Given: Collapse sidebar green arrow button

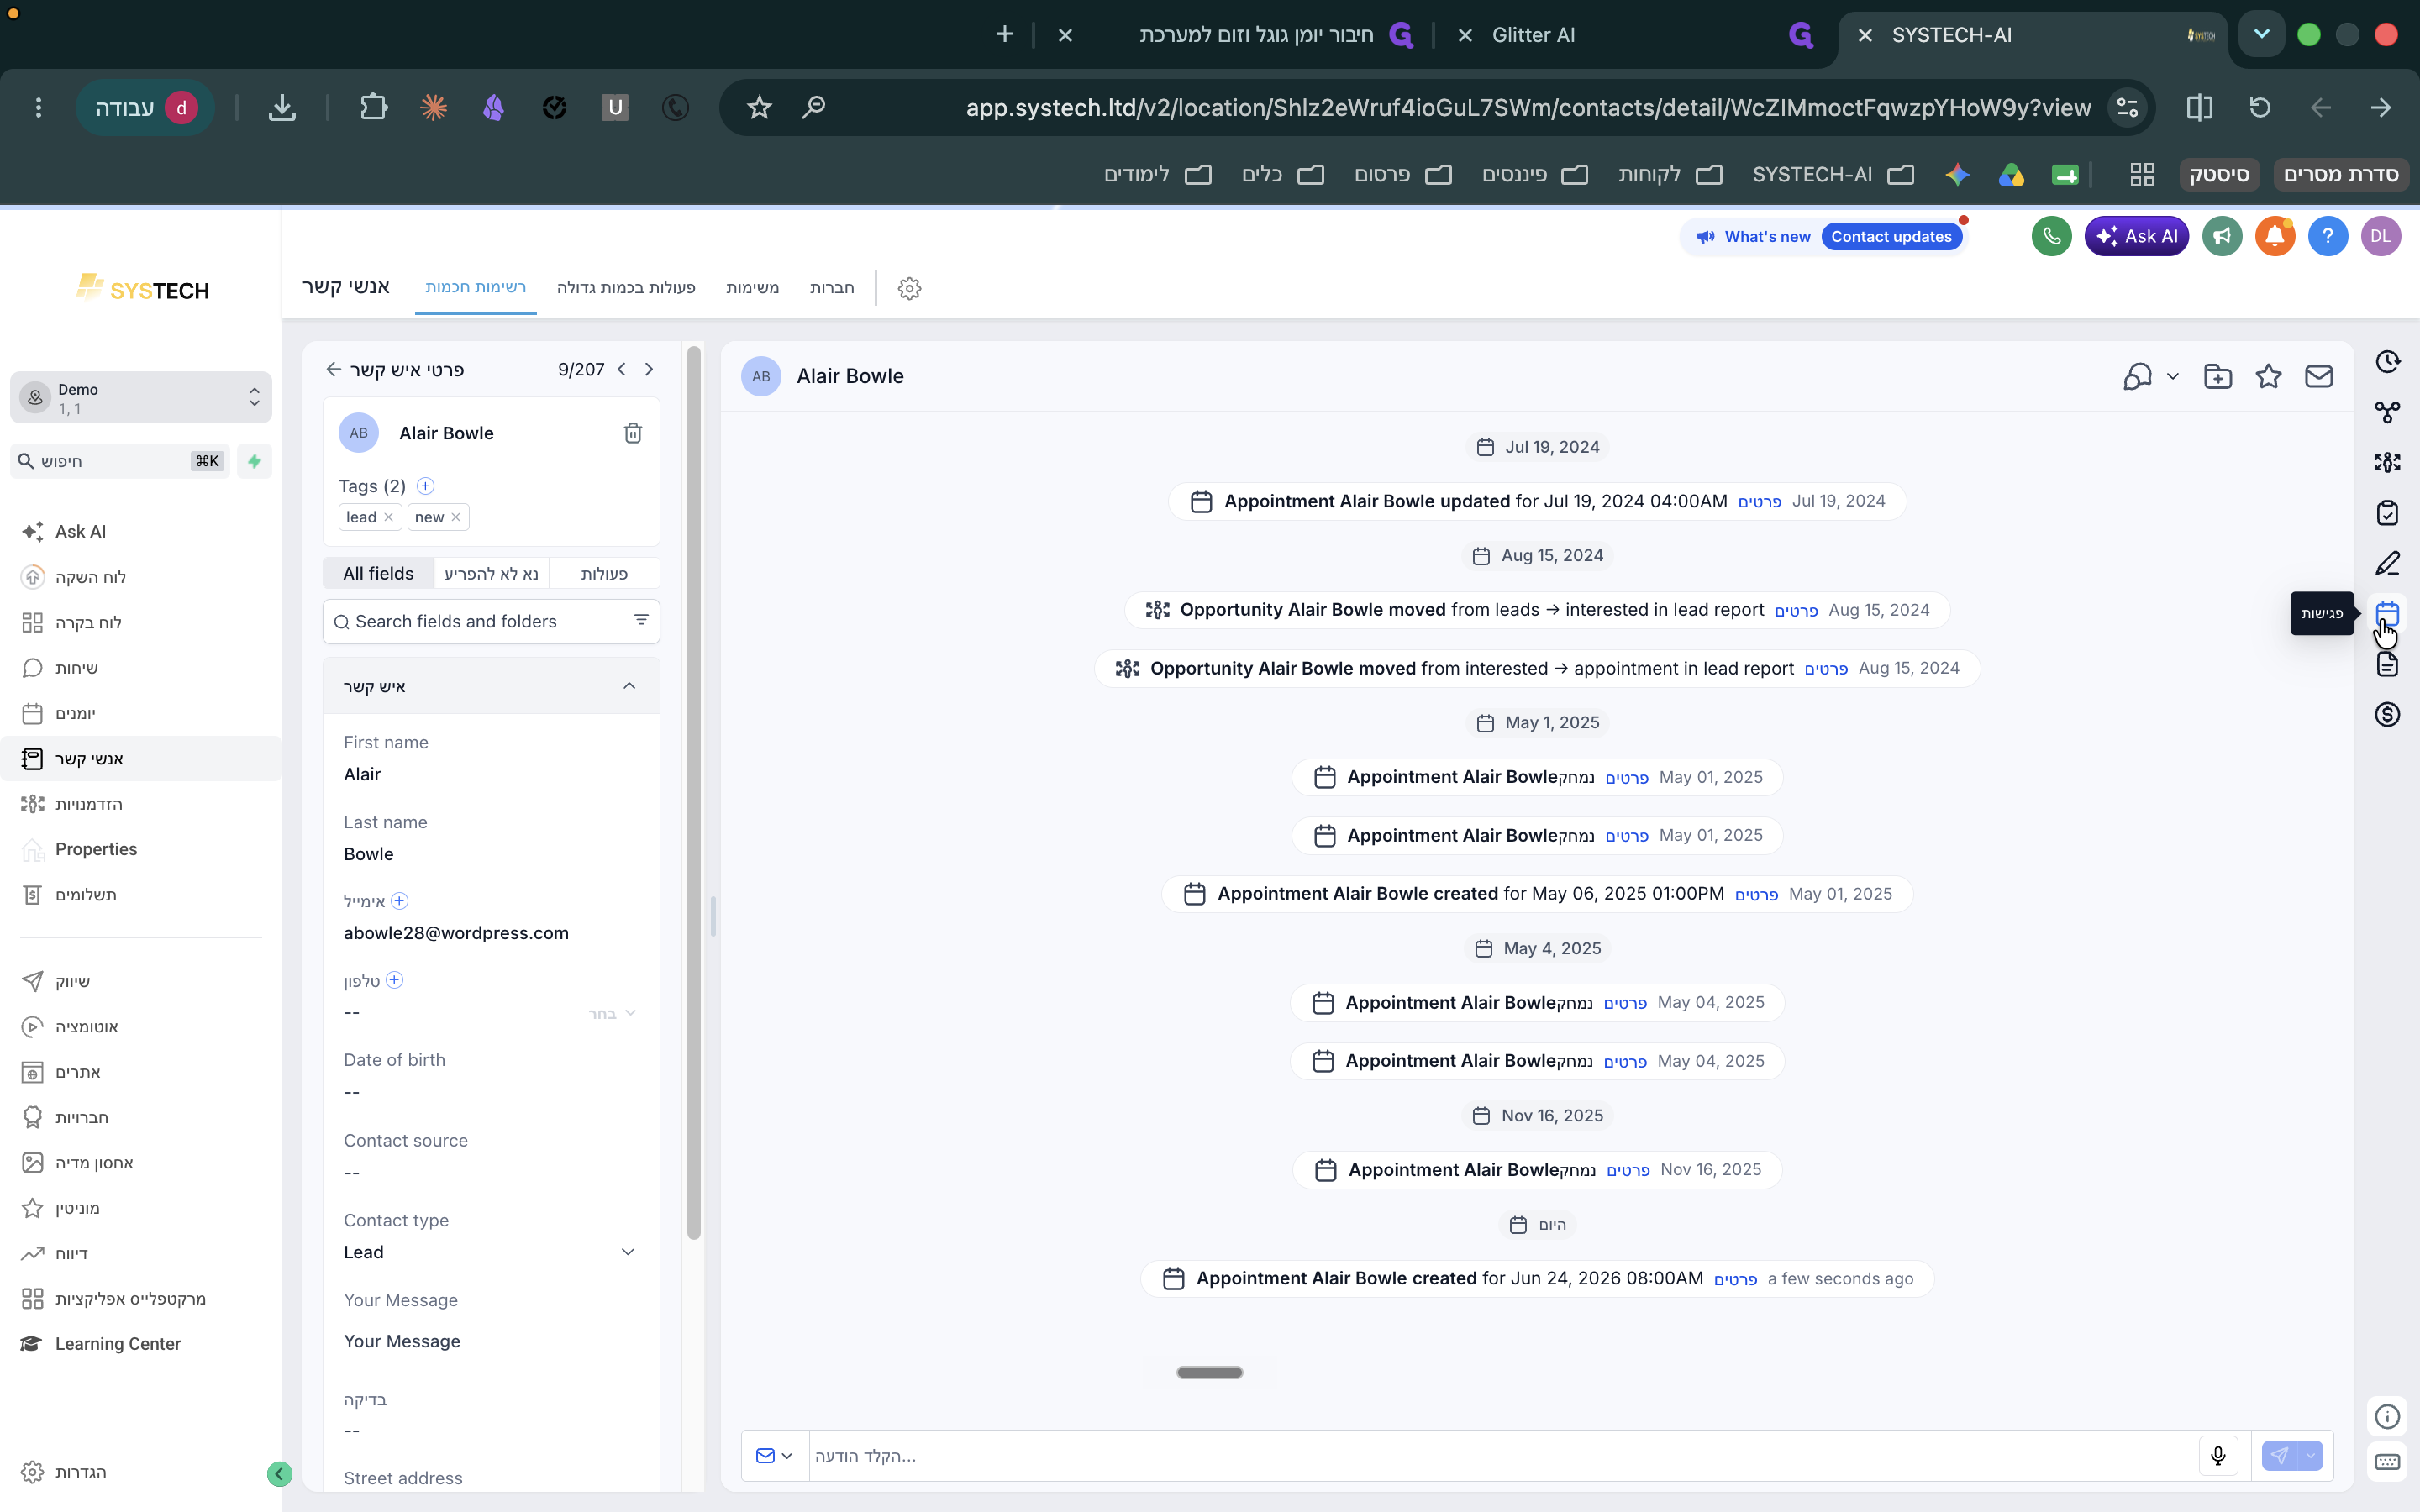Looking at the screenshot, I should [x=279, y=1473].
